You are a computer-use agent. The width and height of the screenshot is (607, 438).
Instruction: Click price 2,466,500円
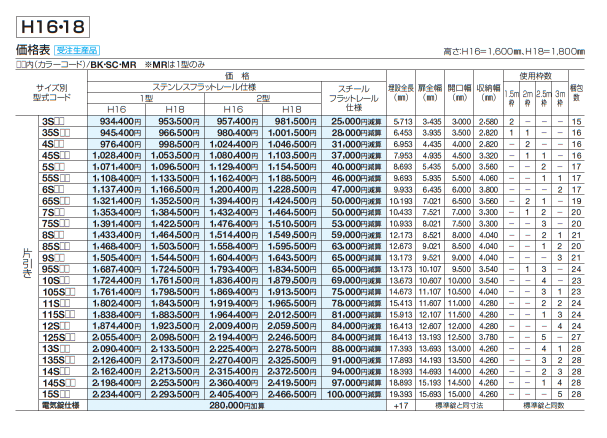point(292,394)
